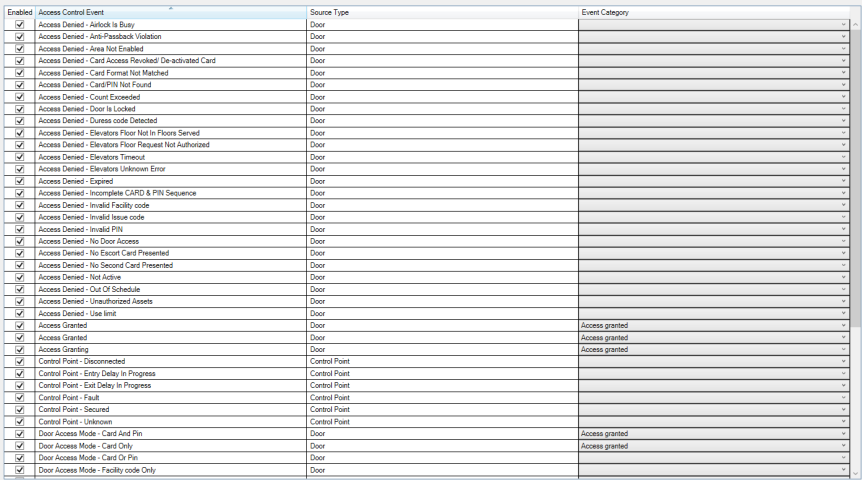The height and width of the screenshot is (480, 862).
Task: Click the Enabled column header
Action: [x=19, y=12]
